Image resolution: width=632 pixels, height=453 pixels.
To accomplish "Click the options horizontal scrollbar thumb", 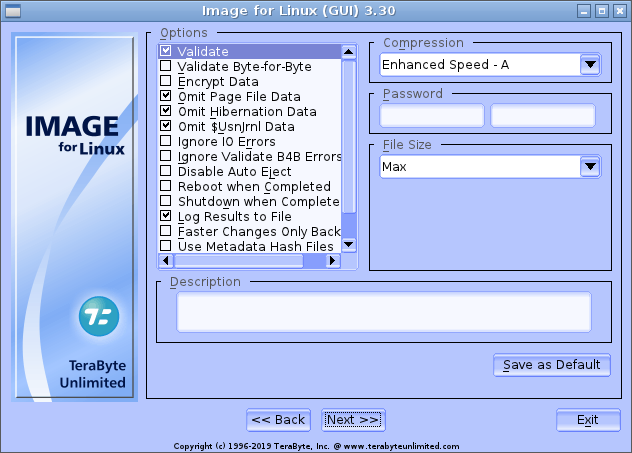I will (x=239, y=261).
